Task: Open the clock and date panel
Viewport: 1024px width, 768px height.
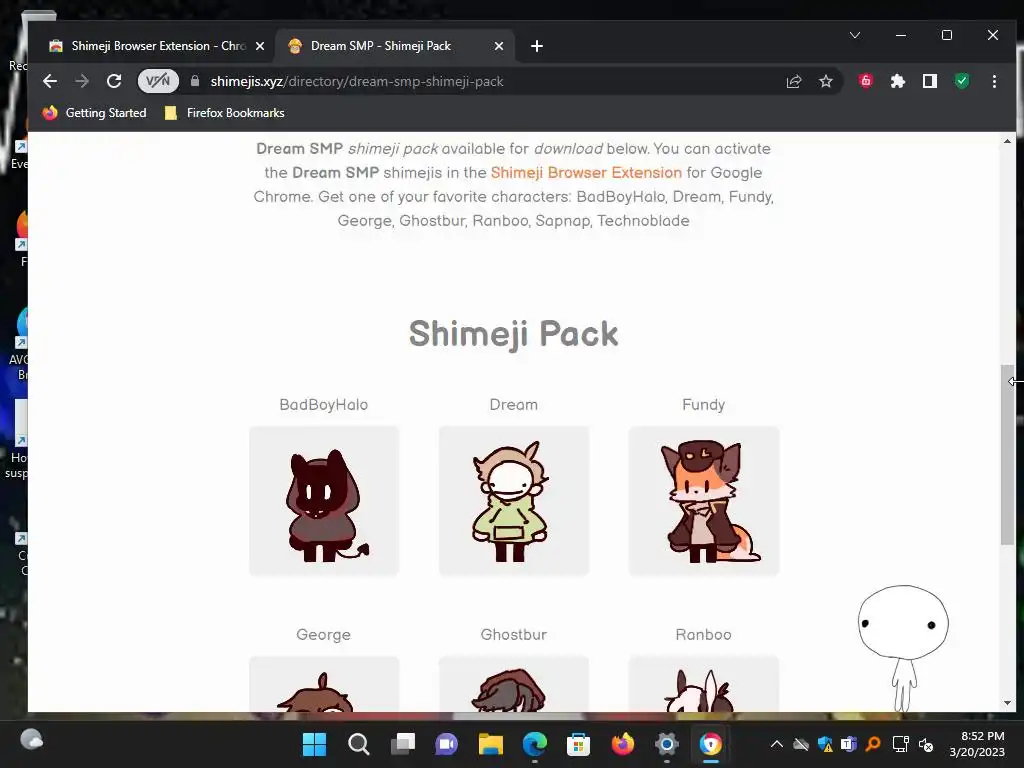Action: click(x=977, y=744)
